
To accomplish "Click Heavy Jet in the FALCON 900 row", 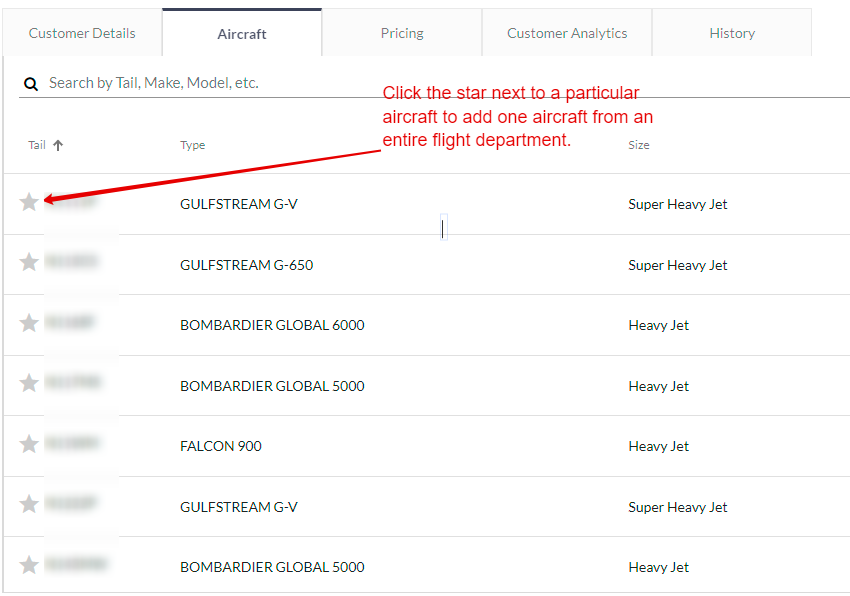I will pos(659,446).
